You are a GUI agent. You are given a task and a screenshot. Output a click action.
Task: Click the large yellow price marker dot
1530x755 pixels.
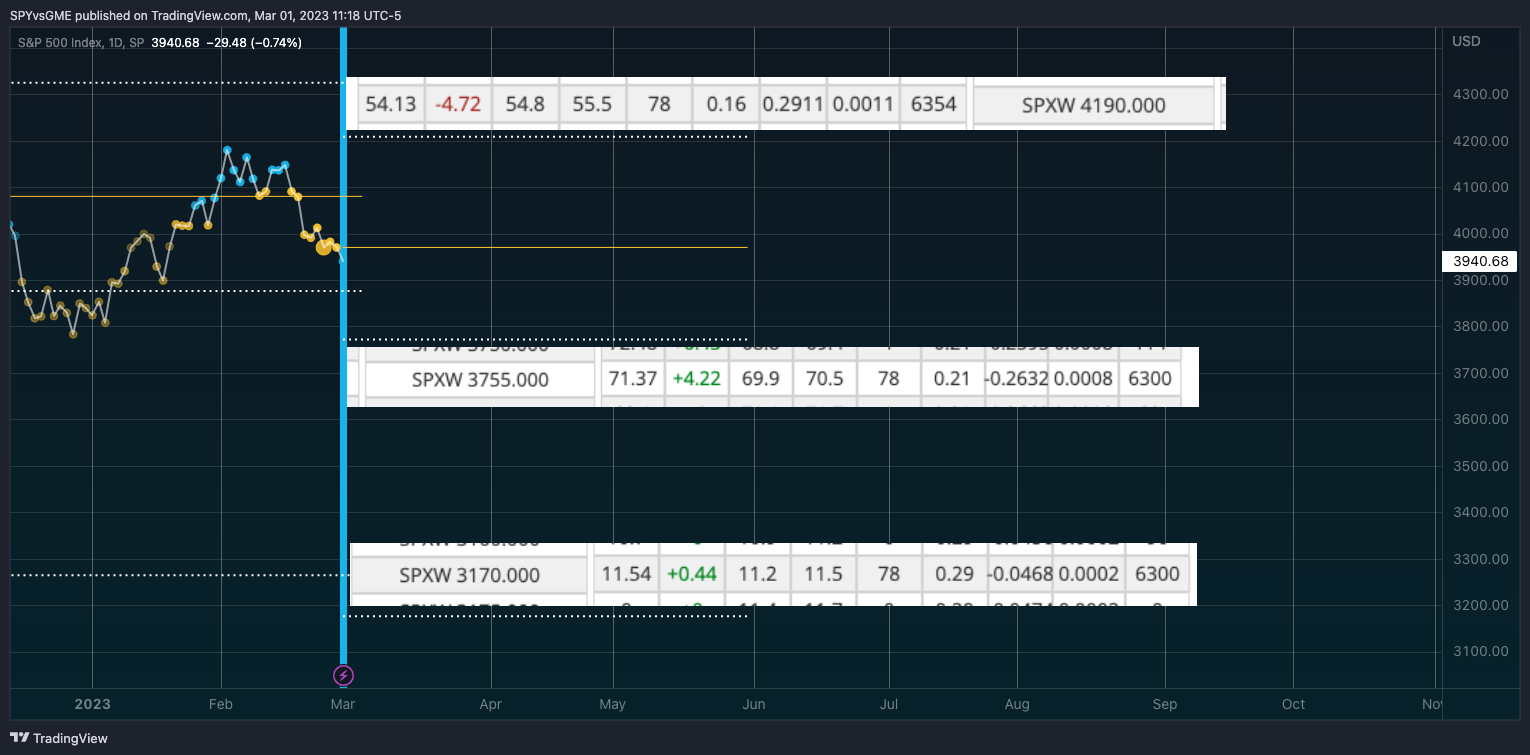click(x=324, y=247)
